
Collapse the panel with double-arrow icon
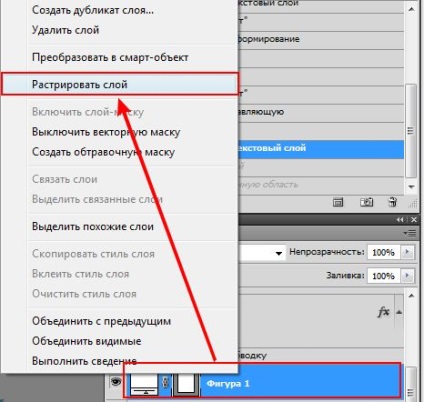pyautogui.click(x=400, y=220)
